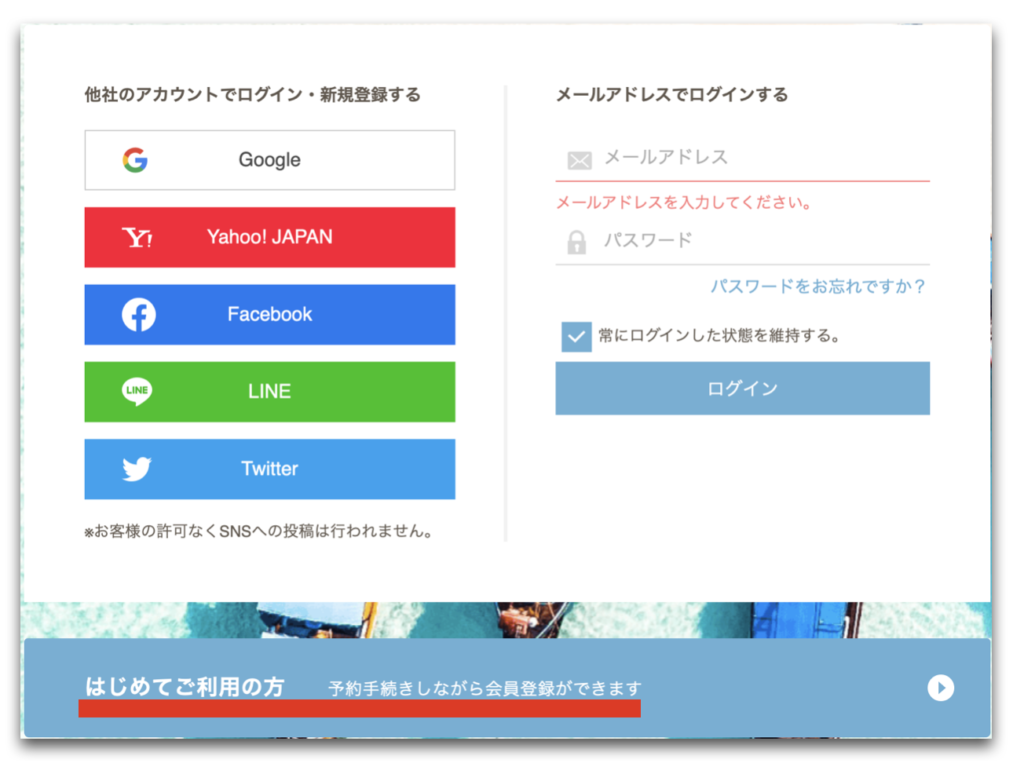Continue with the Twitter button
The width and height of the screenshot is (1024, 774).
click(x=270, y=469)
